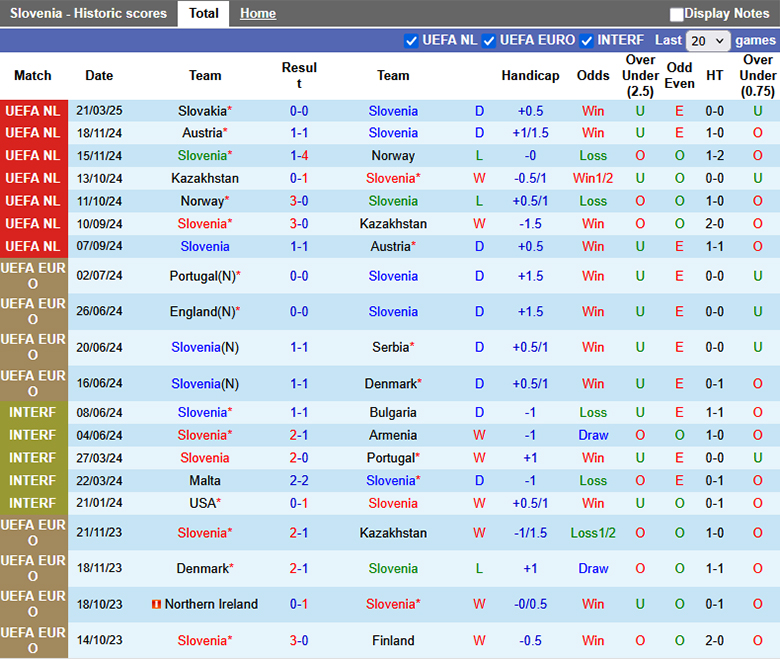Select the Match column header

(33, 76)
